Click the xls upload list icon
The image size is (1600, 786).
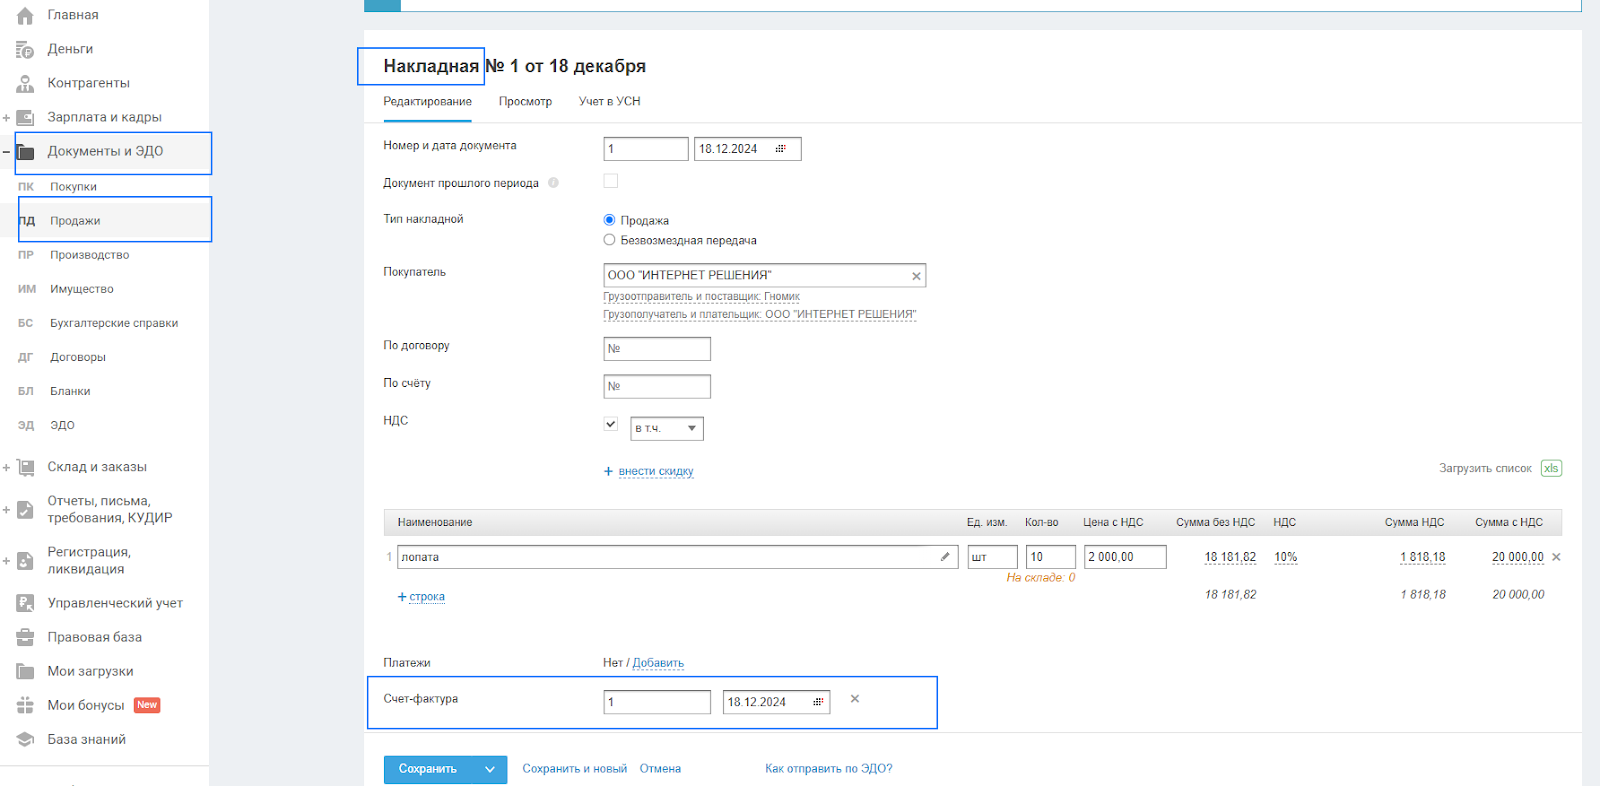click(1551, 468)
